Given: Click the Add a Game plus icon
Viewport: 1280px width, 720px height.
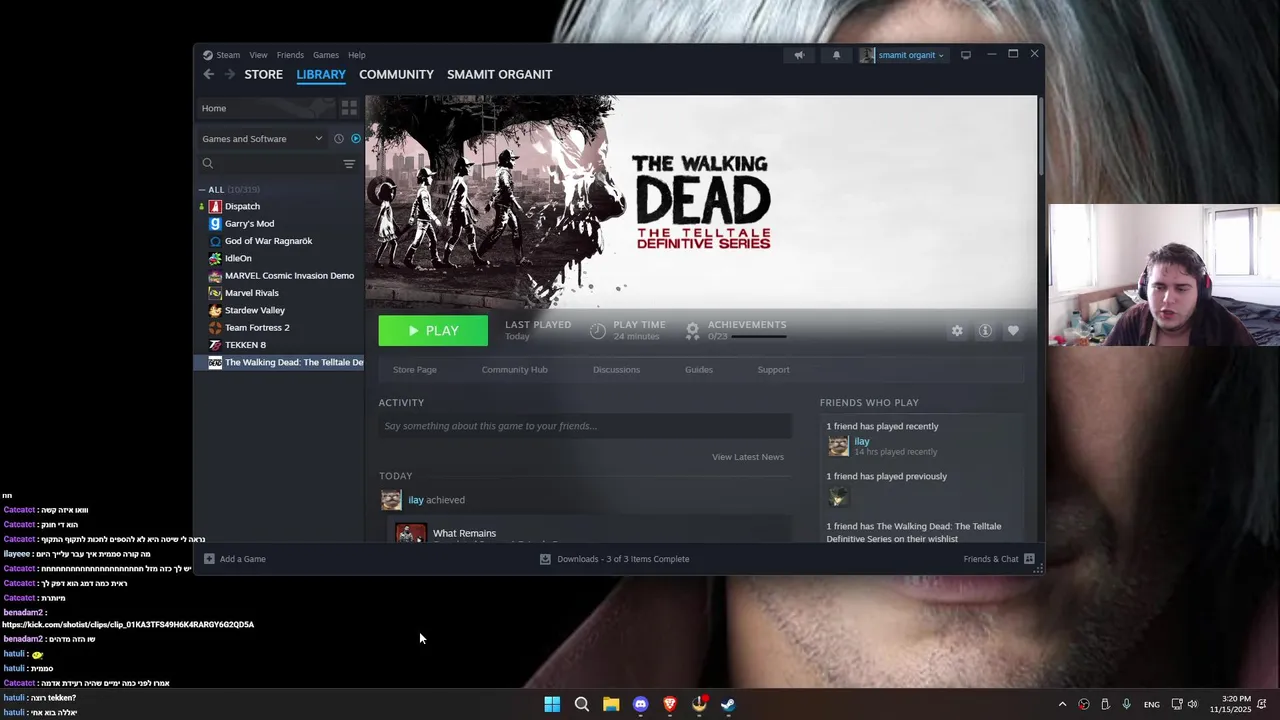Looking at the screenshot, I should (x=209, y=559).
